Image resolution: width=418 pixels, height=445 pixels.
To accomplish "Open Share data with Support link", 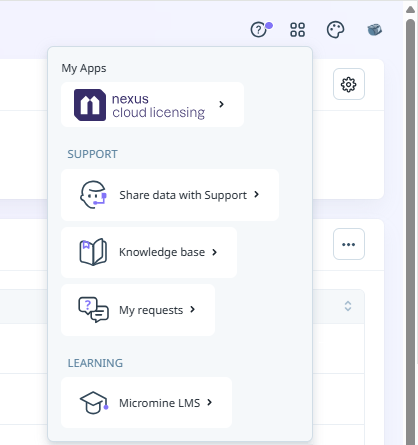I will click(170, 195).
